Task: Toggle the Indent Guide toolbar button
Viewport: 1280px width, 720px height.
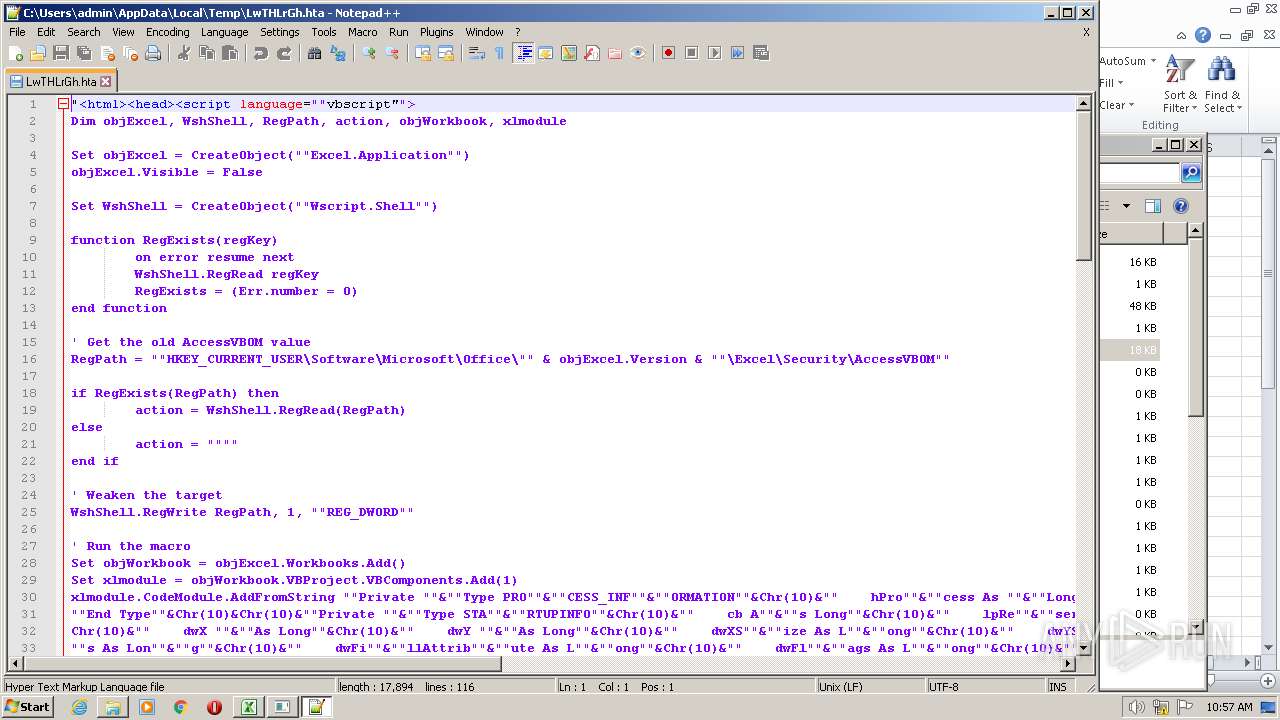Action: click(x=523, y=53)
